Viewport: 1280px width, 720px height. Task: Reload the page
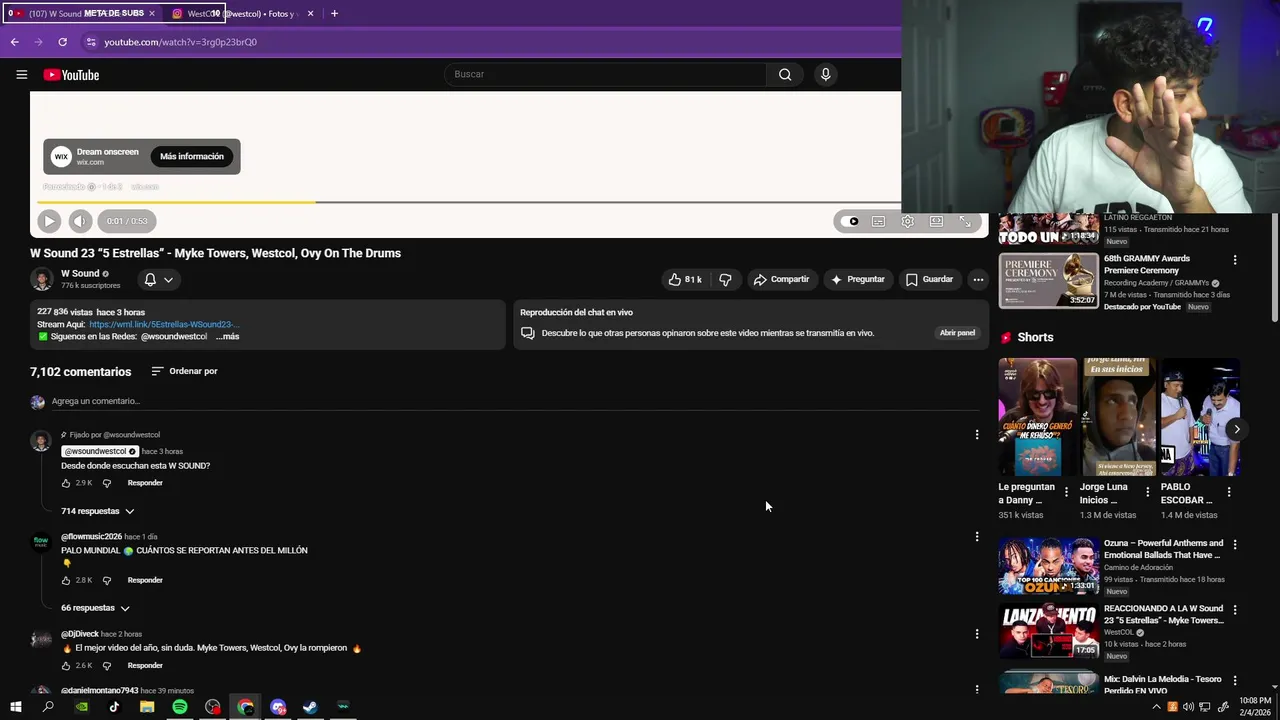click(62, 42)
